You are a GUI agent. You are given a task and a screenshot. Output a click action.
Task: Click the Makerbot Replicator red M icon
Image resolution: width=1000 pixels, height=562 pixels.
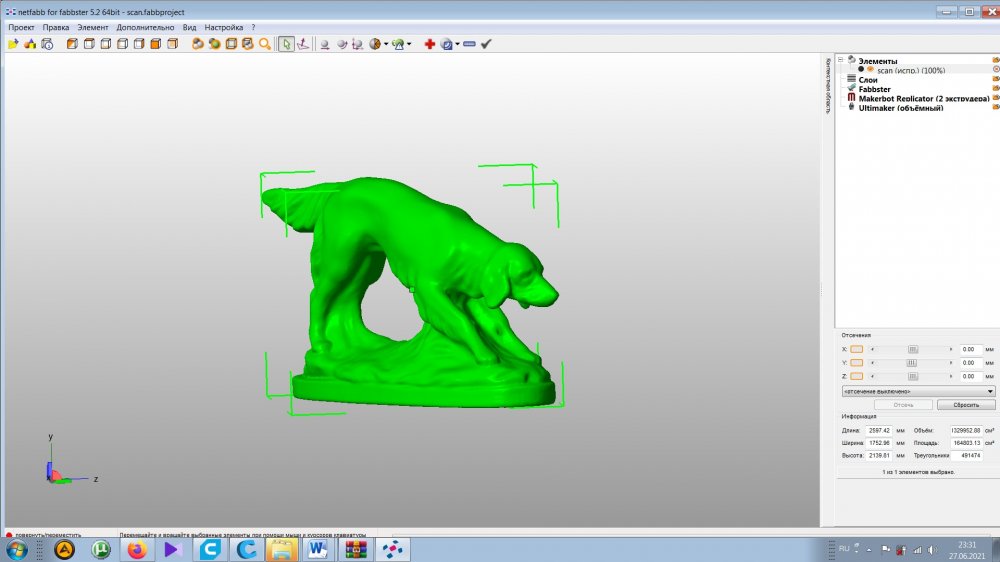(851, 98)
